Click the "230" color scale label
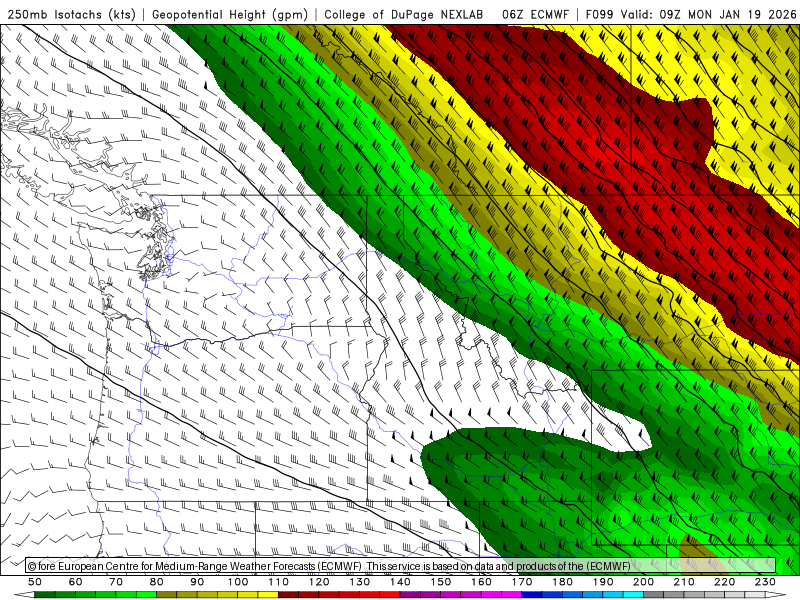The width and height of the screenshot is (800, 600). pos(765,582)
